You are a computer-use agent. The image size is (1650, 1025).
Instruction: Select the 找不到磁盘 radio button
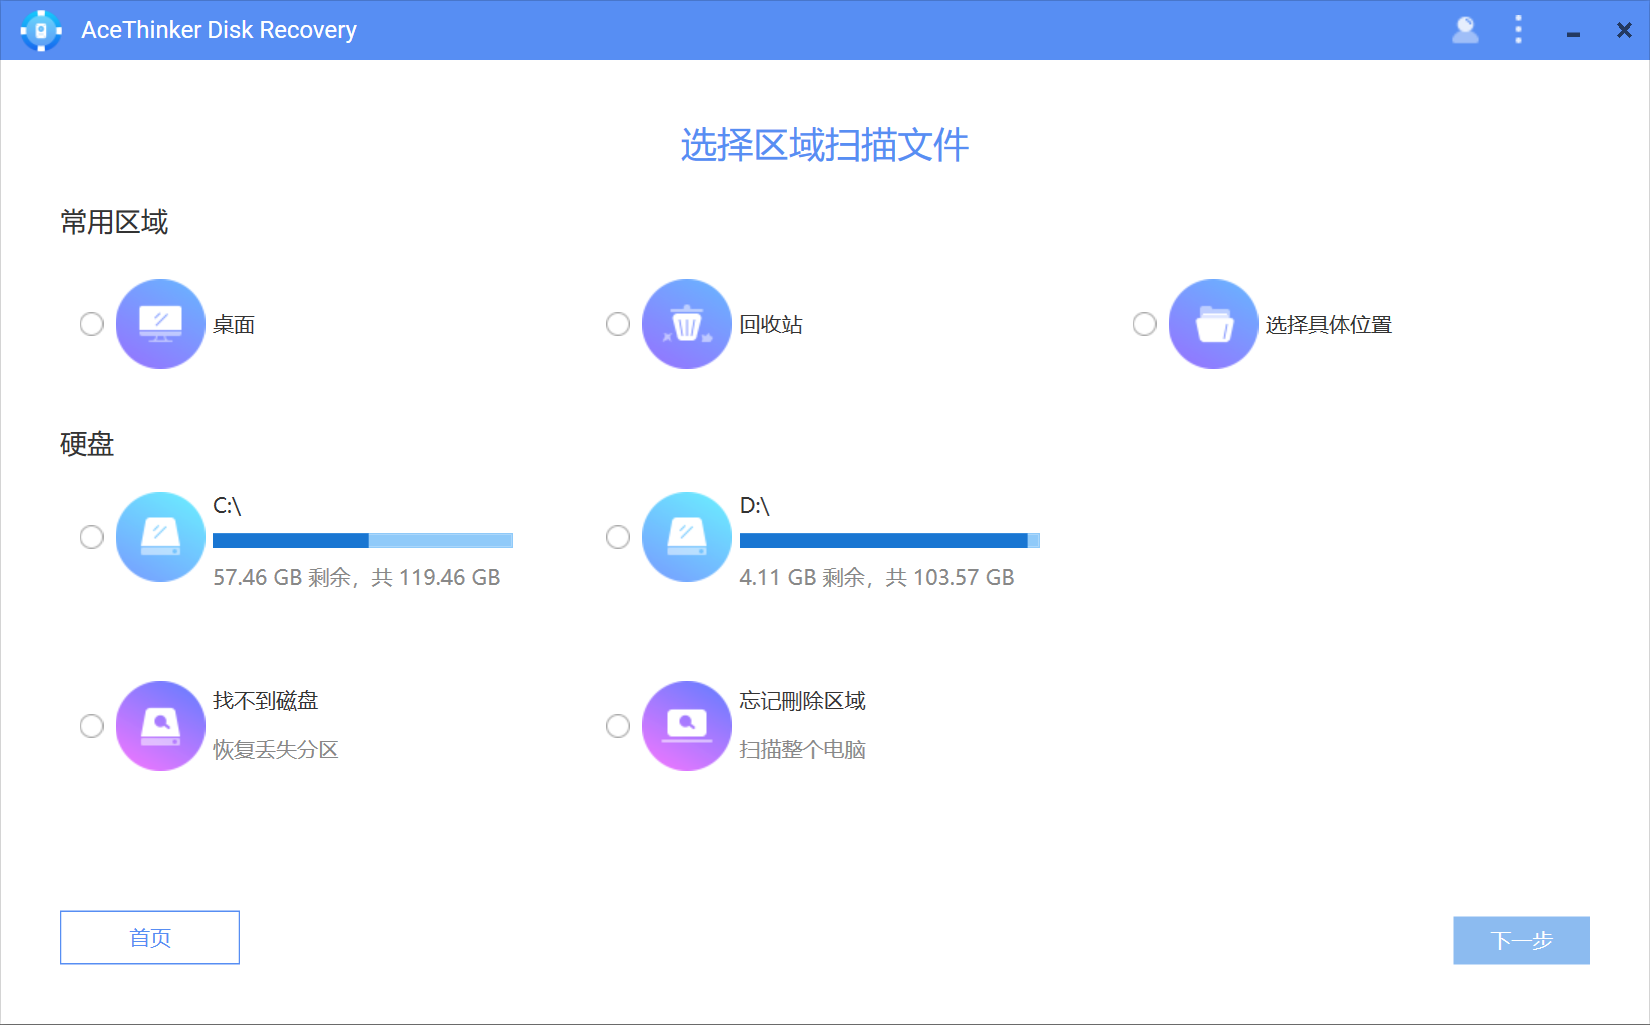click(92, 726)
